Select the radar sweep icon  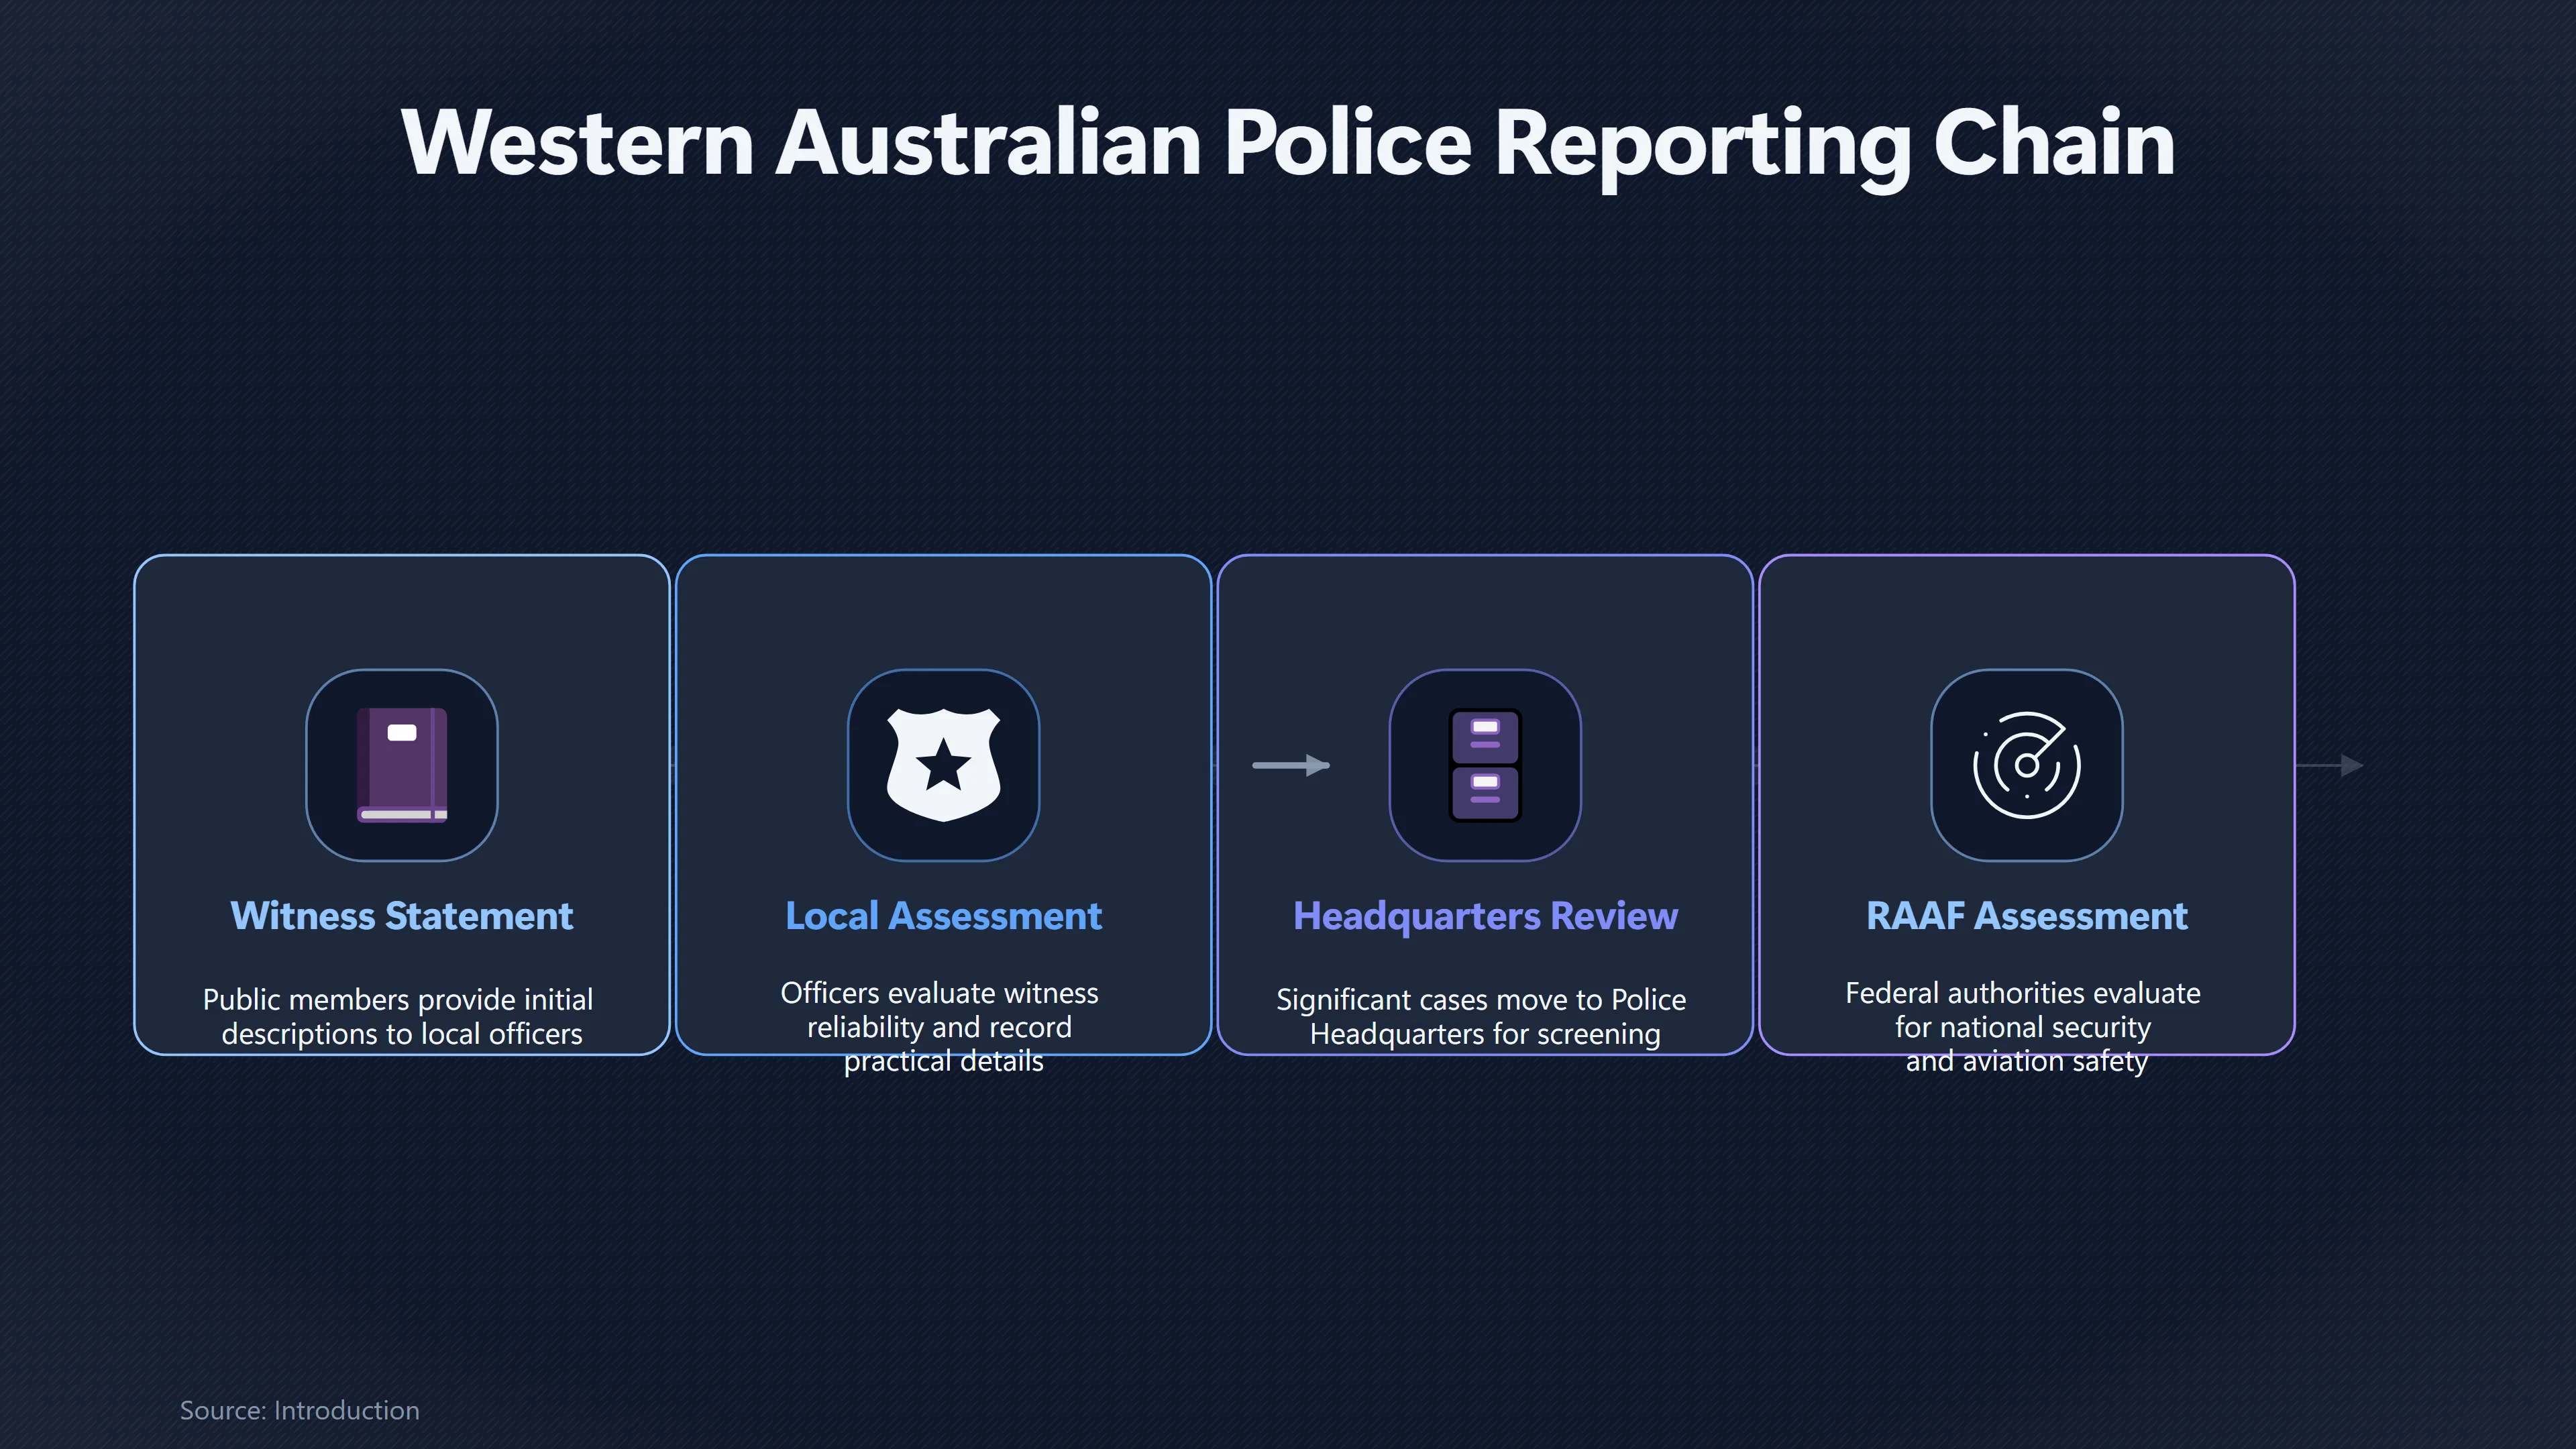[2026, 765]
